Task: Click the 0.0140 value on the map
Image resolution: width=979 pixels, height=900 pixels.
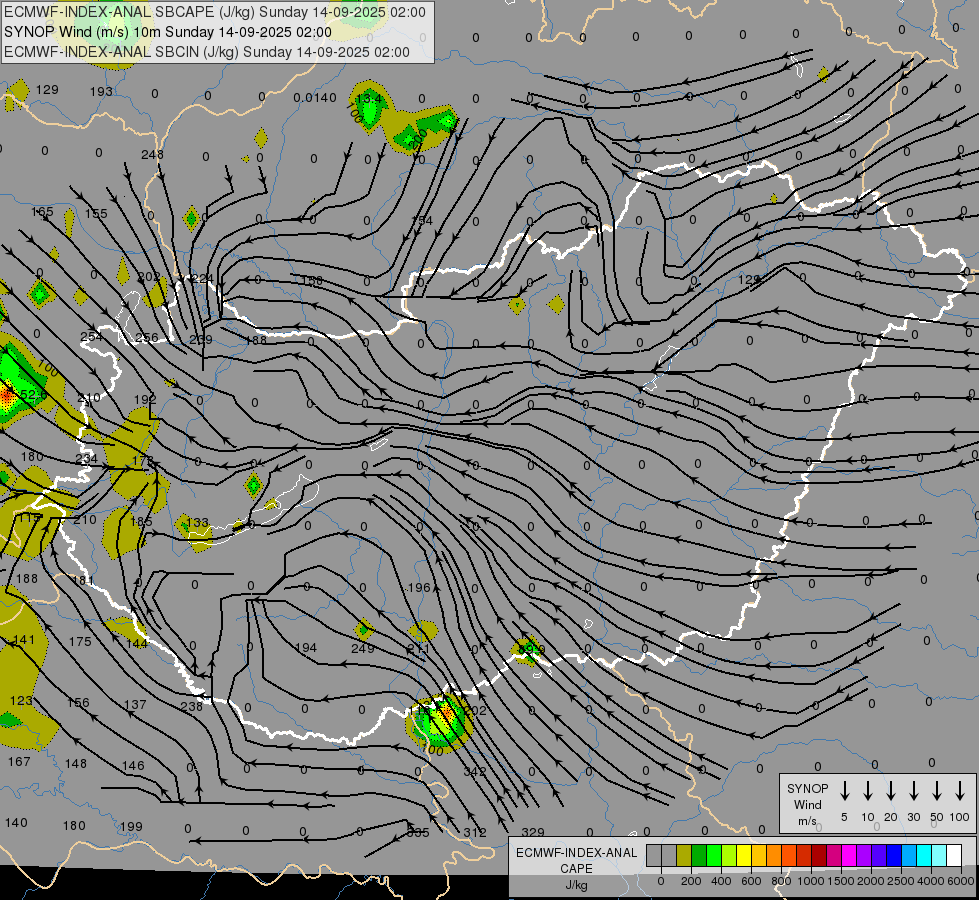Action: point(315,97)
